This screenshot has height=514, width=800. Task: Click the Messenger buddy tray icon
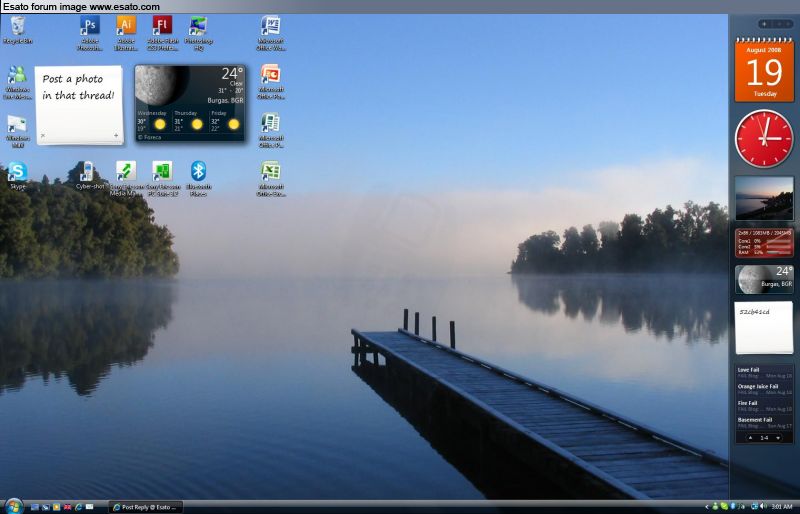tap(715, 507)
